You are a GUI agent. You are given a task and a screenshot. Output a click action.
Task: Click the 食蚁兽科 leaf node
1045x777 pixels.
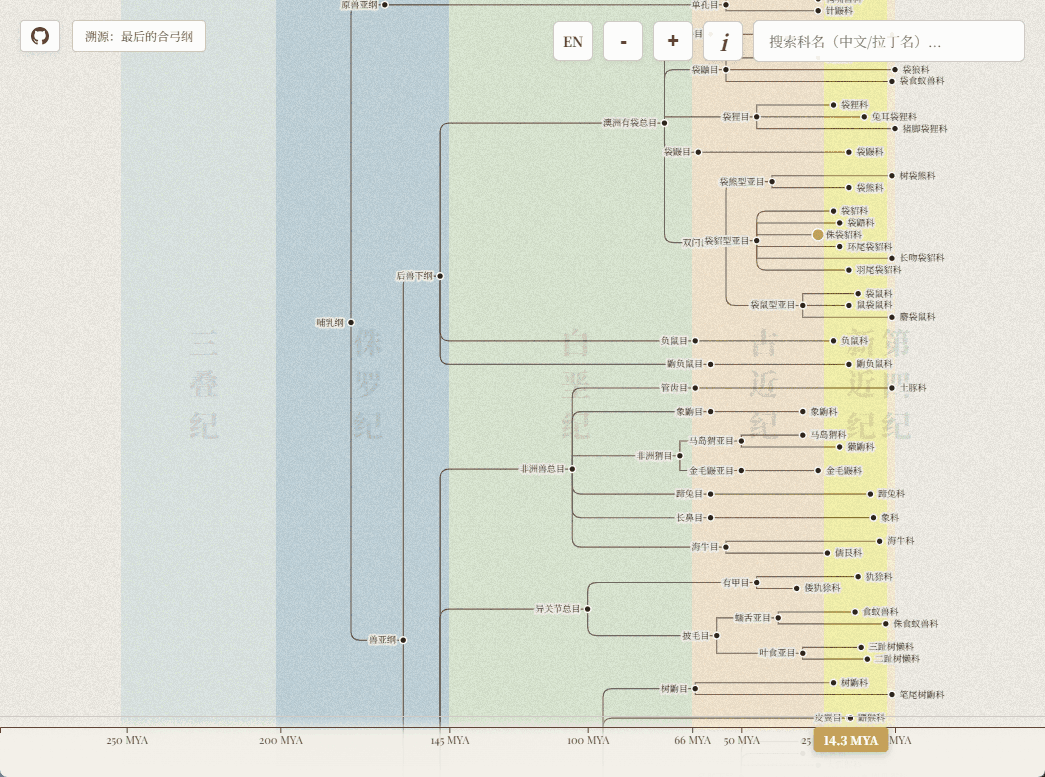855,611
